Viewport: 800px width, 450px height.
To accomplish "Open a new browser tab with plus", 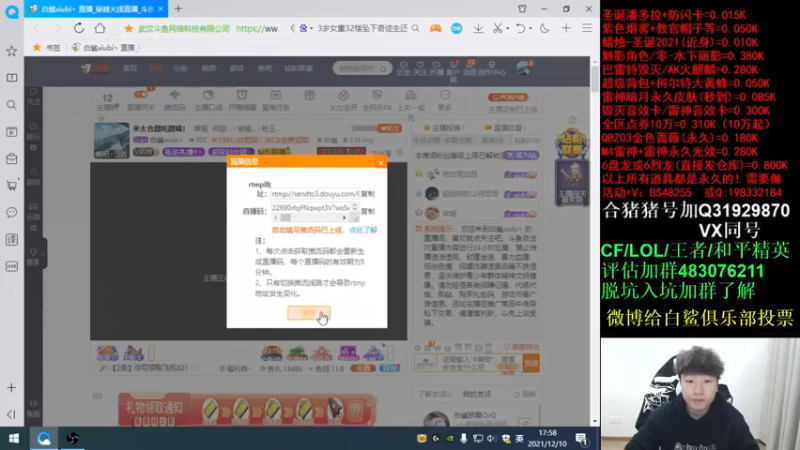I will pyautogui.click(x=179, y=9).
